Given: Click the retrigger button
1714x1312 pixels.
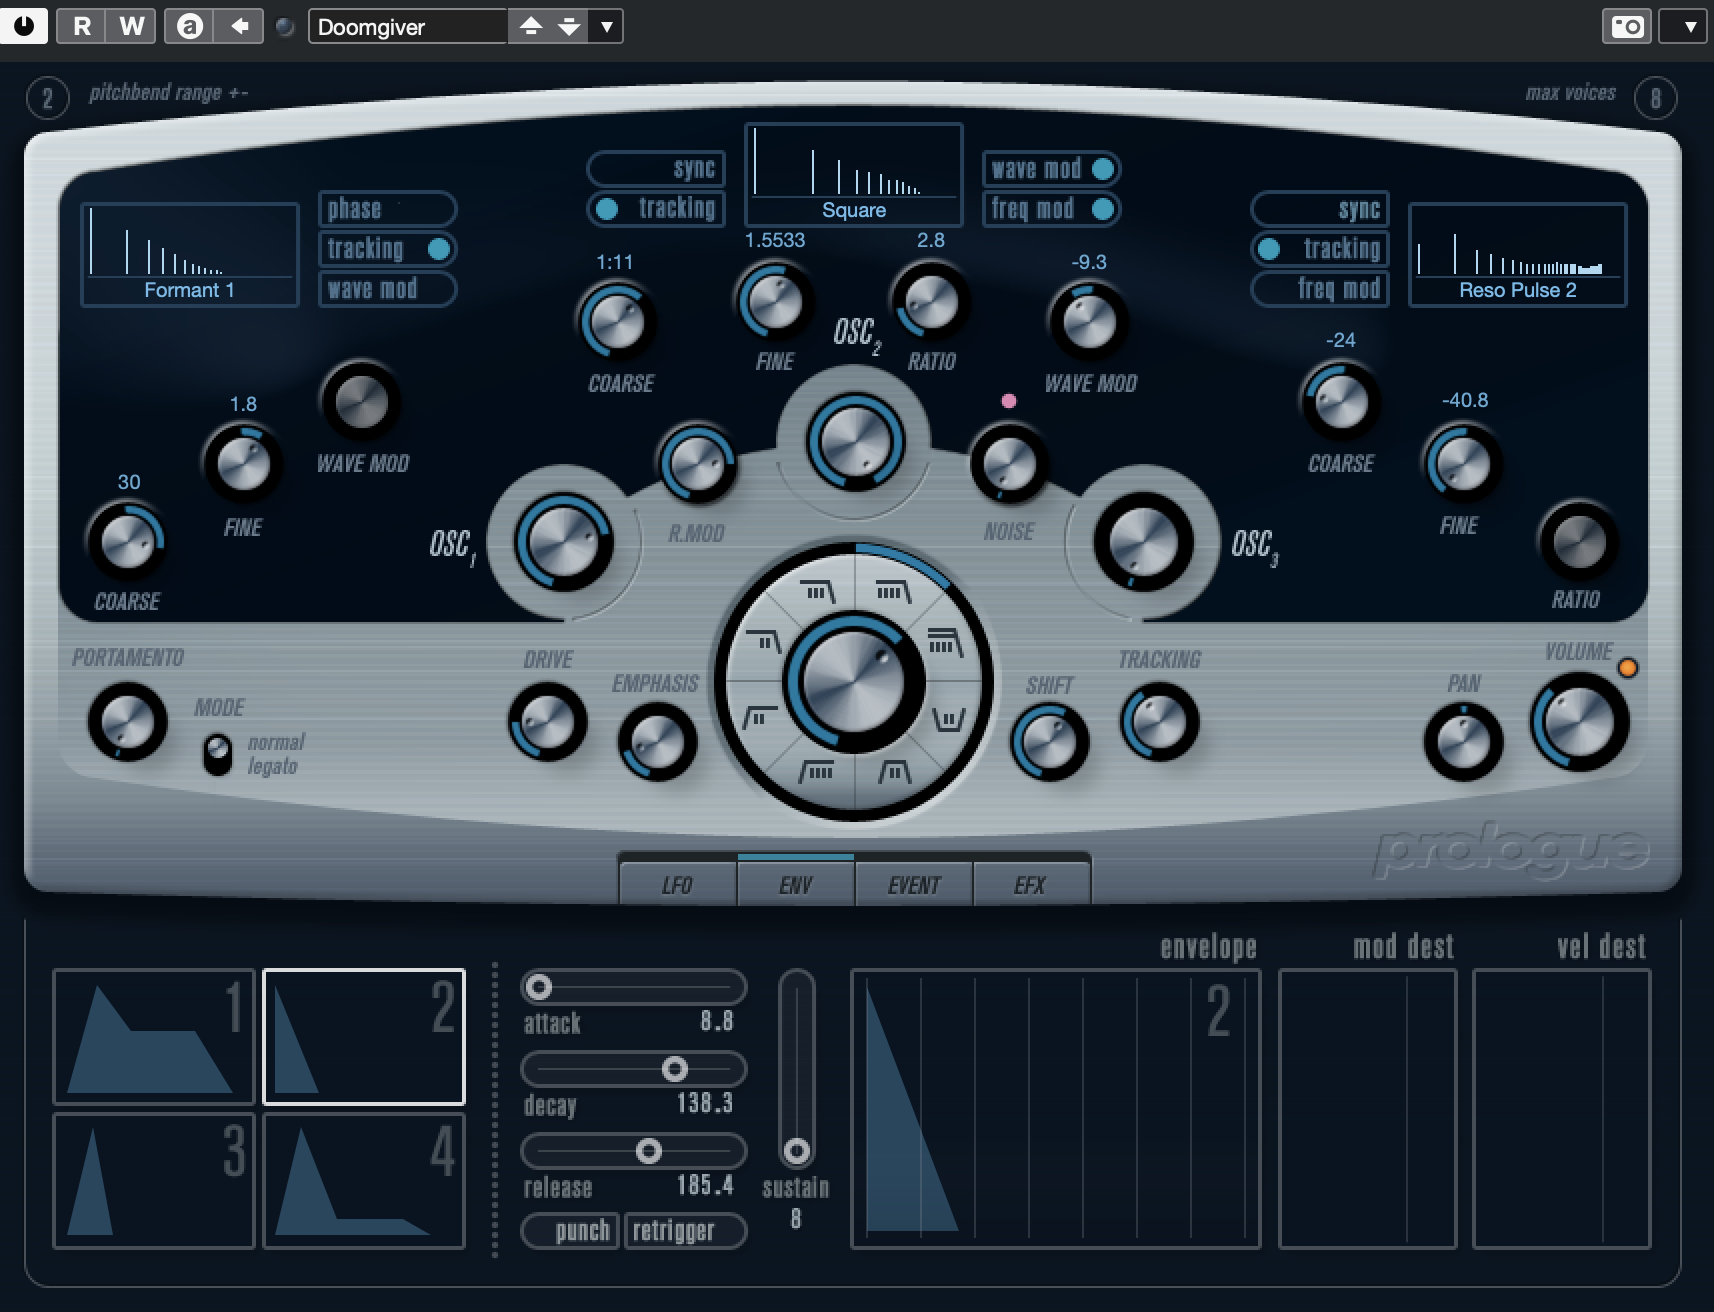Looking at the screenshot, I should point(686,1230).
